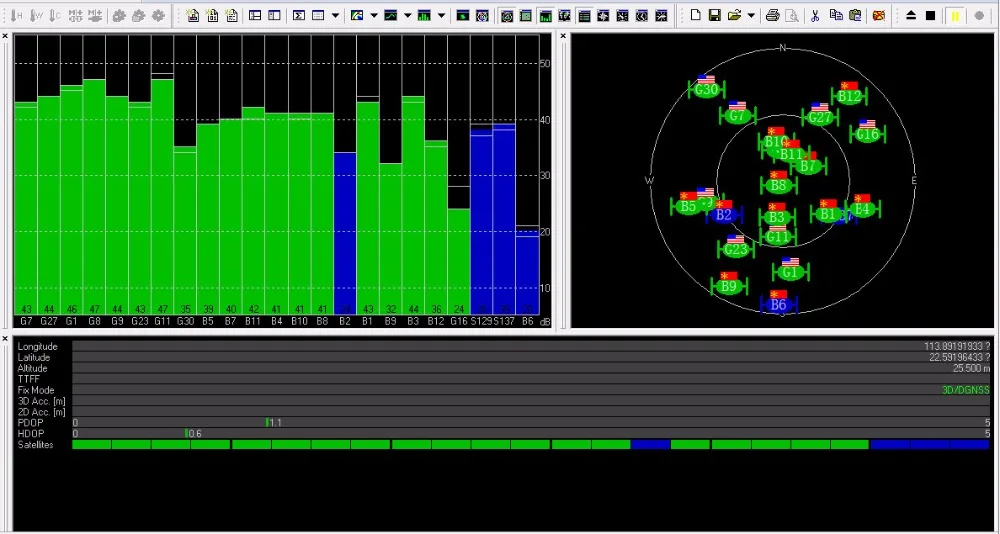Image resolution: width=1000 pixels, height=534 pixels.
Task: Expand the table view dropdown arrow
Action: 335,15
